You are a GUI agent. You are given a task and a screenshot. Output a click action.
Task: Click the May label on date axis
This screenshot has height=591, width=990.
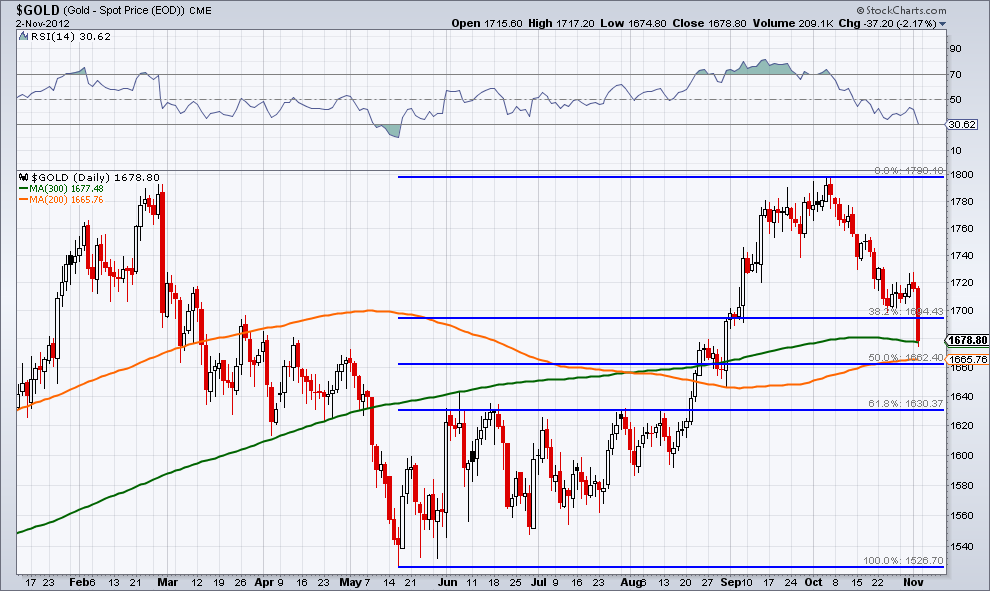pos(347,580)
